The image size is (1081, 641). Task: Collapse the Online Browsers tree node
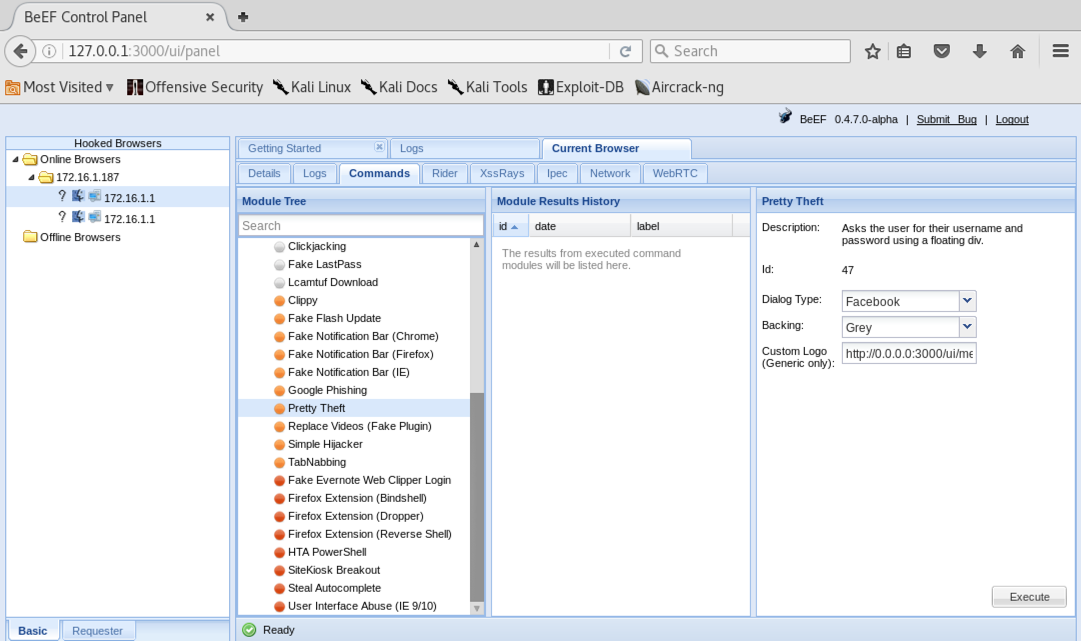coord(15,160)
